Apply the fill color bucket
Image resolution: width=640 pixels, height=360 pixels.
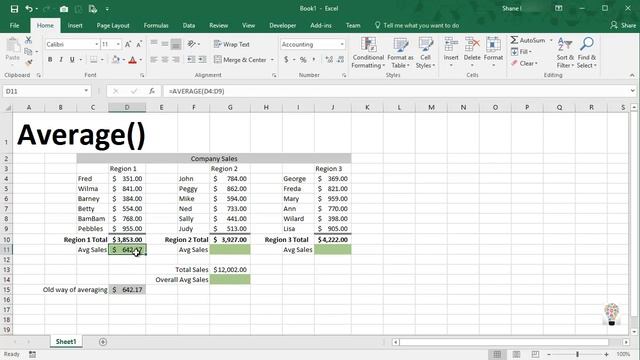(x=116, y=60)
